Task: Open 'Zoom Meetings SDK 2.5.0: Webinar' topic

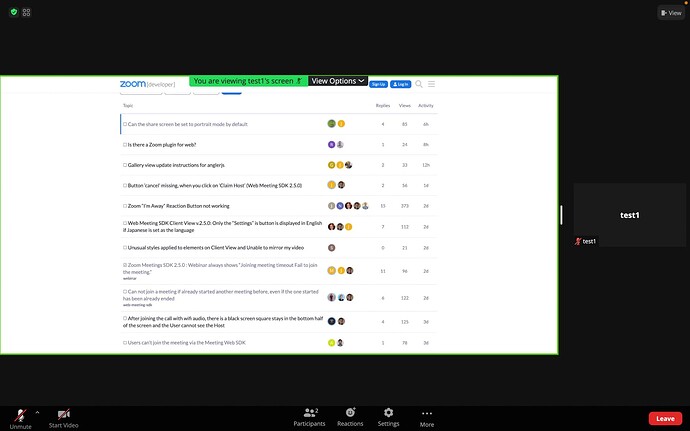Action: coord(220,269)
